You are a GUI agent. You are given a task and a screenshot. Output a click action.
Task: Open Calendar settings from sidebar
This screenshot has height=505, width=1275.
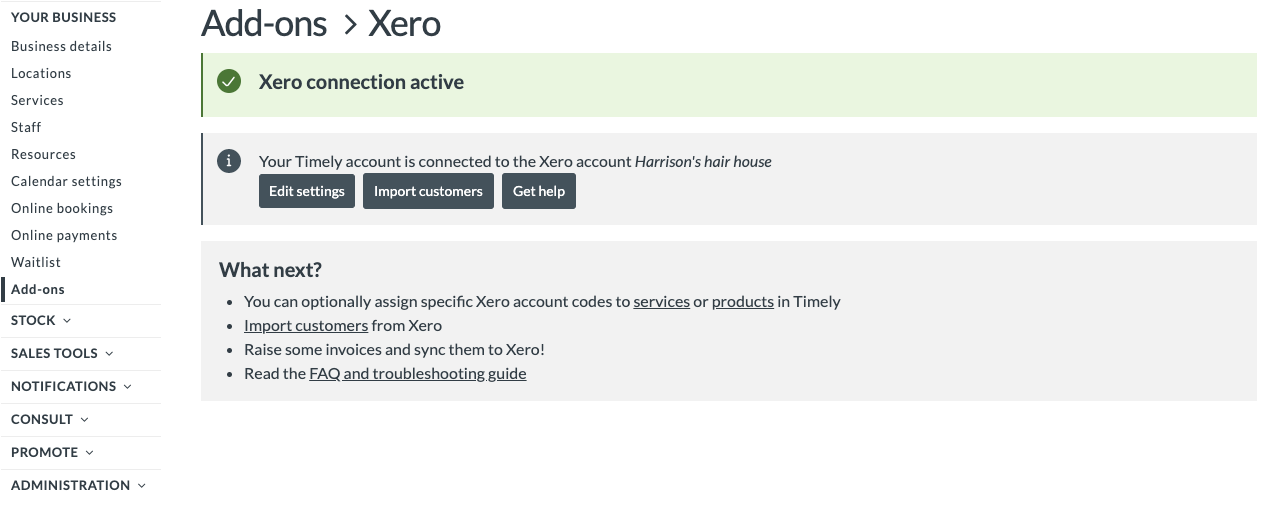pos(66,182)
